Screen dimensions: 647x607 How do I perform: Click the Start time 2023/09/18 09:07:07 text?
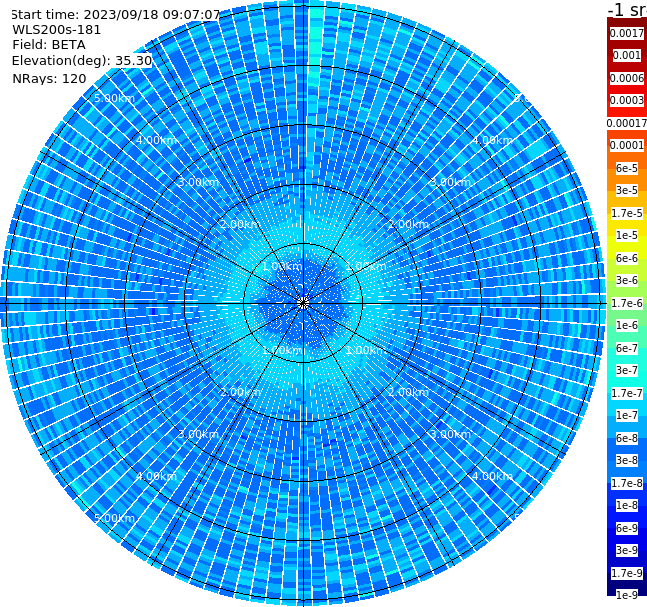pos(116,14)
